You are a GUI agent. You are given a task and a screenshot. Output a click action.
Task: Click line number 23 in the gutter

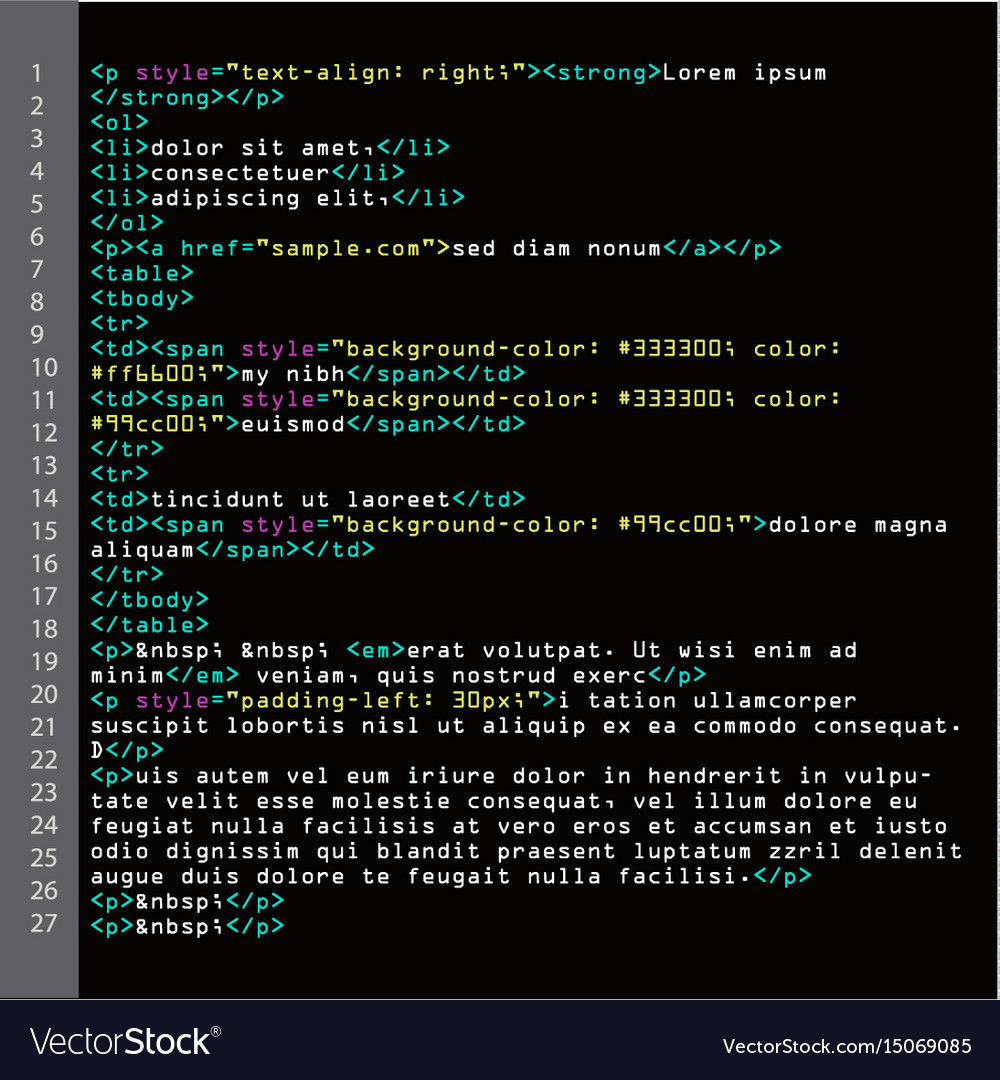44,793
